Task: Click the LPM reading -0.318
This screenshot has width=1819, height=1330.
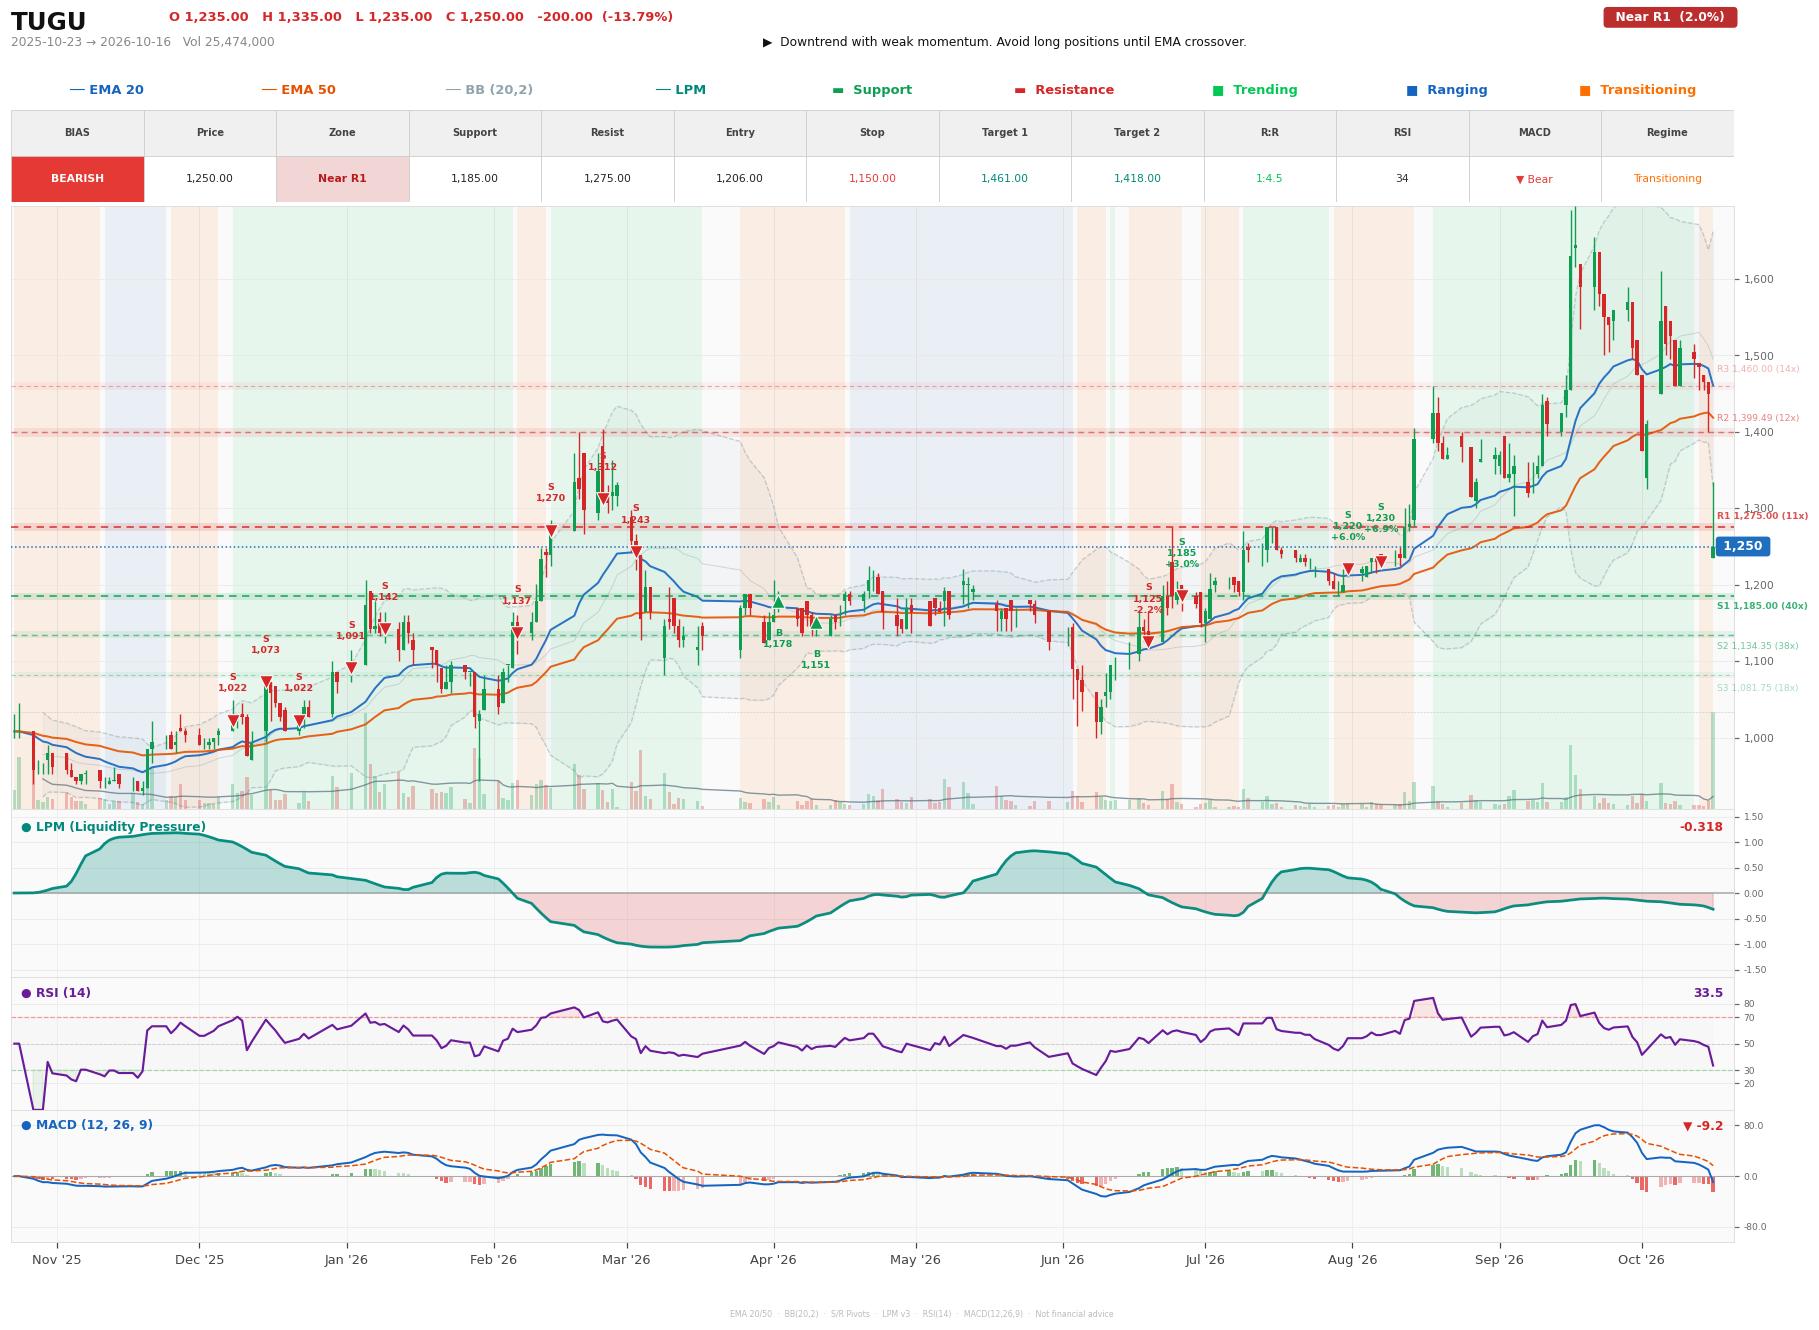Action: [x=1701, y=827]
